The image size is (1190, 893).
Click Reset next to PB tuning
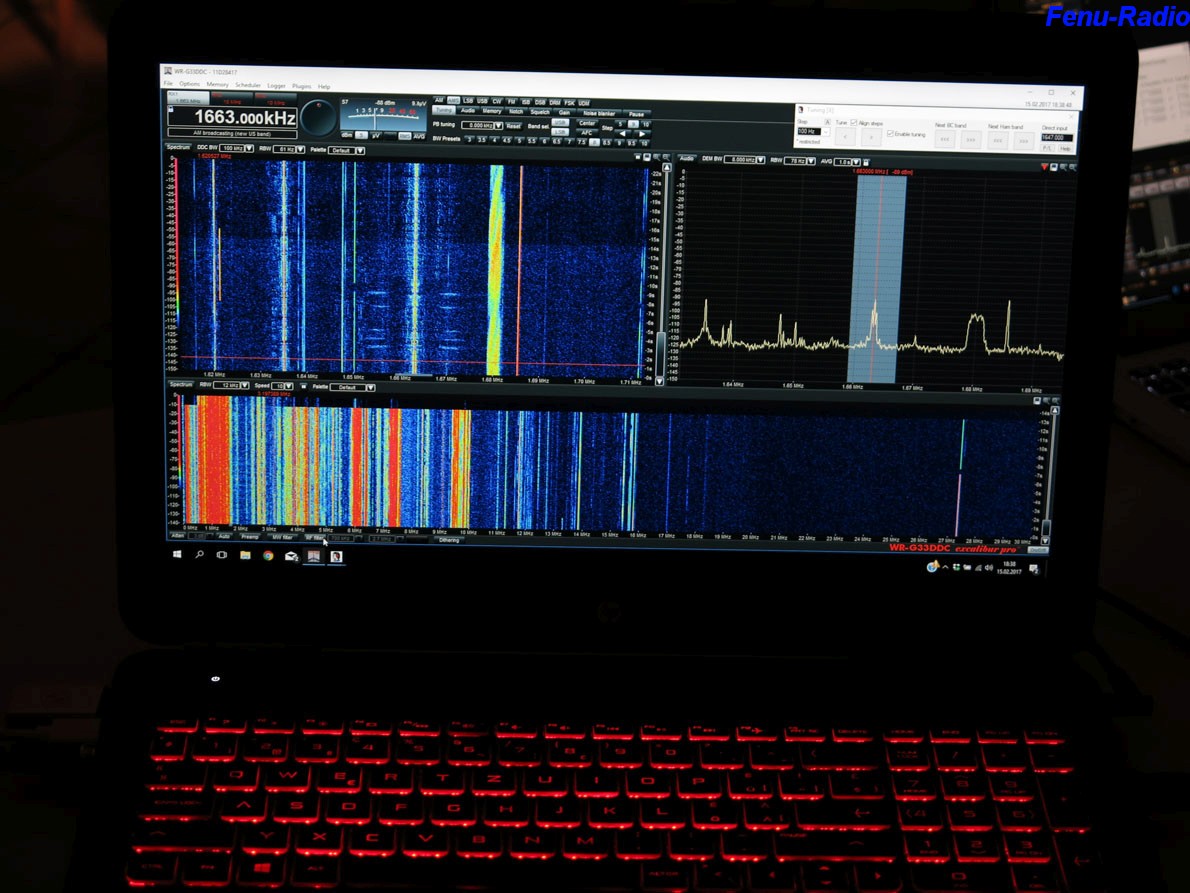513,125
